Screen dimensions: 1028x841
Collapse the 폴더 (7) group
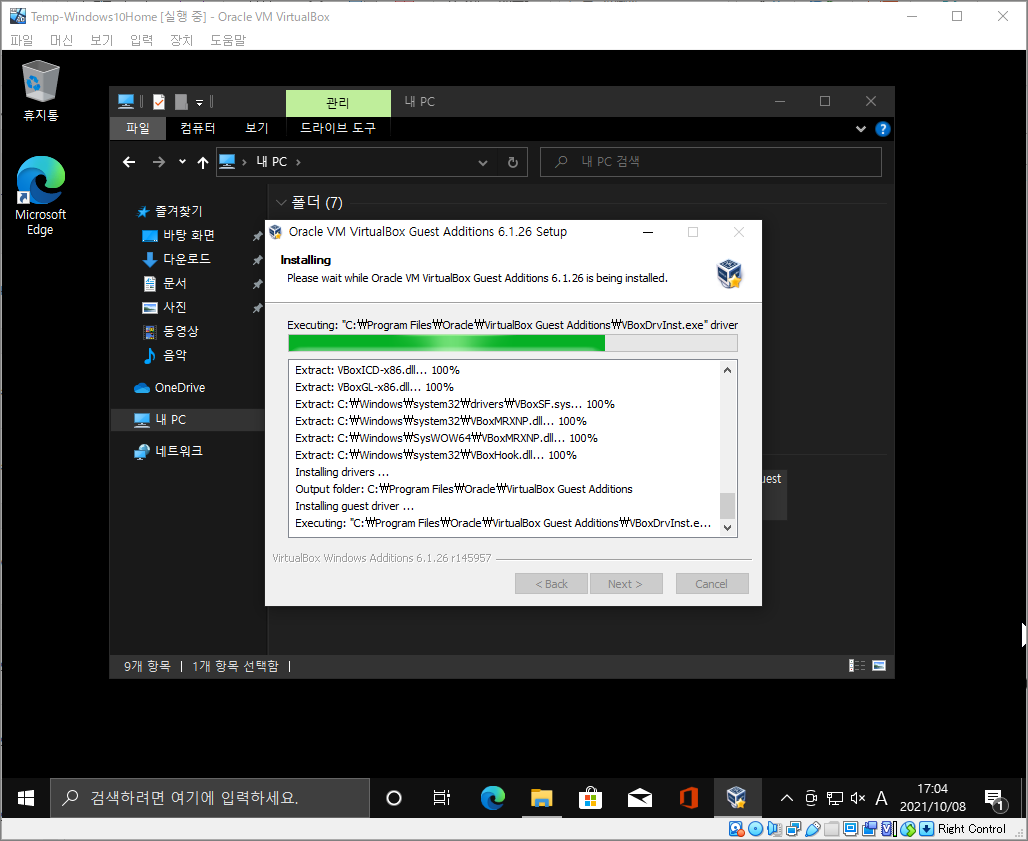click(282, 203)
